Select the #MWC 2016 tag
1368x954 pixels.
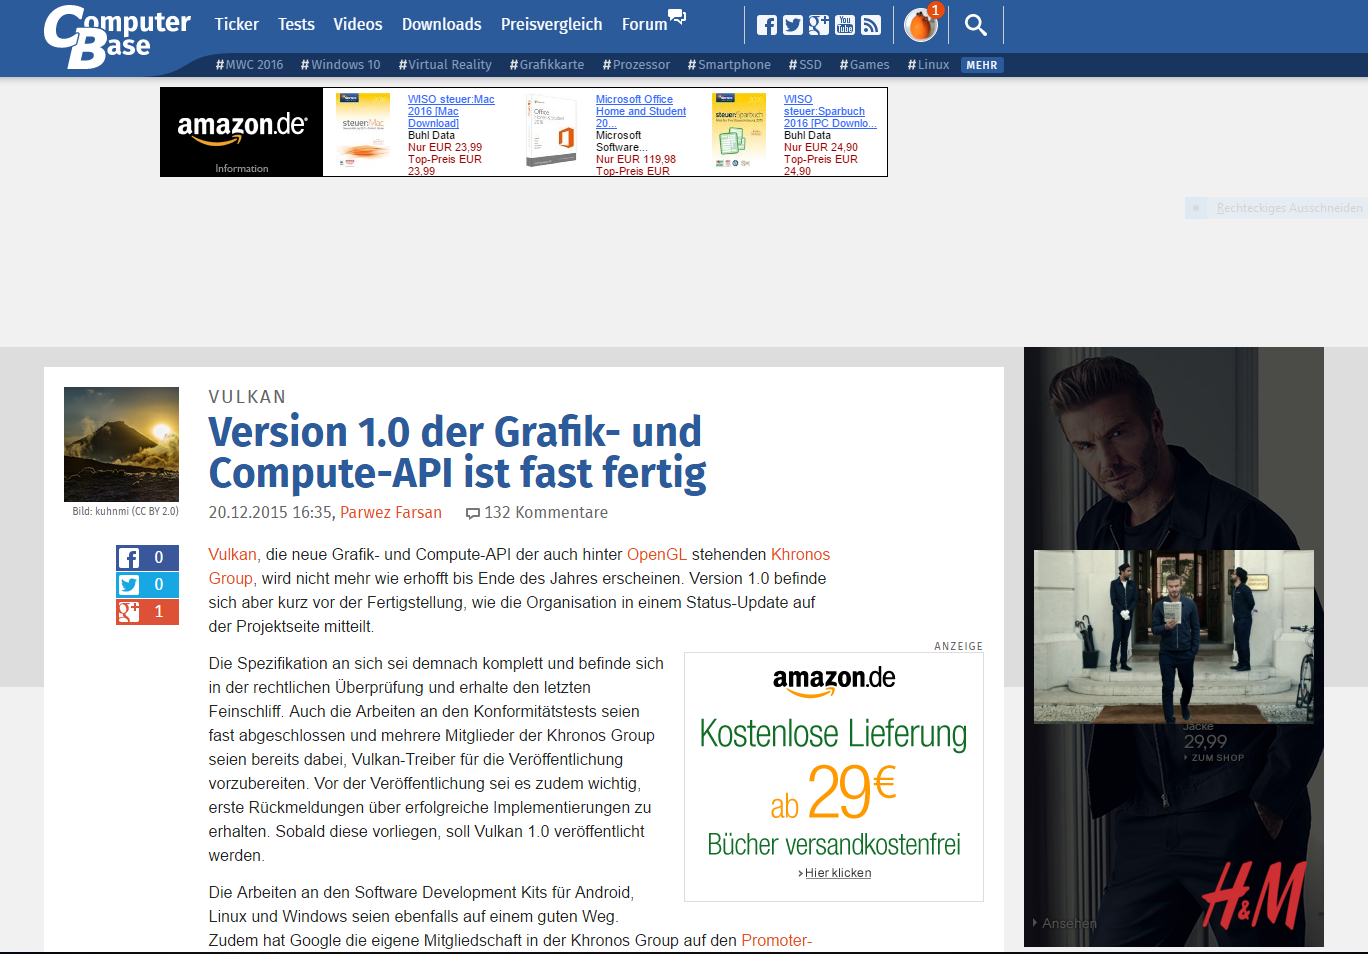249,65
